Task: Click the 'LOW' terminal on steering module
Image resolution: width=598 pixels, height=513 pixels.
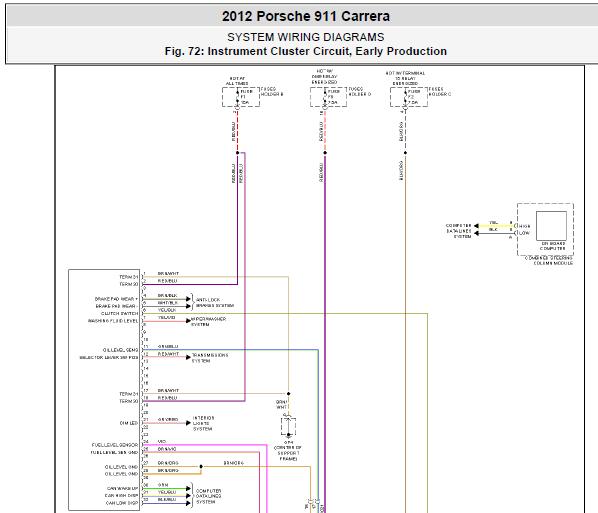Action: coord(524,233)
